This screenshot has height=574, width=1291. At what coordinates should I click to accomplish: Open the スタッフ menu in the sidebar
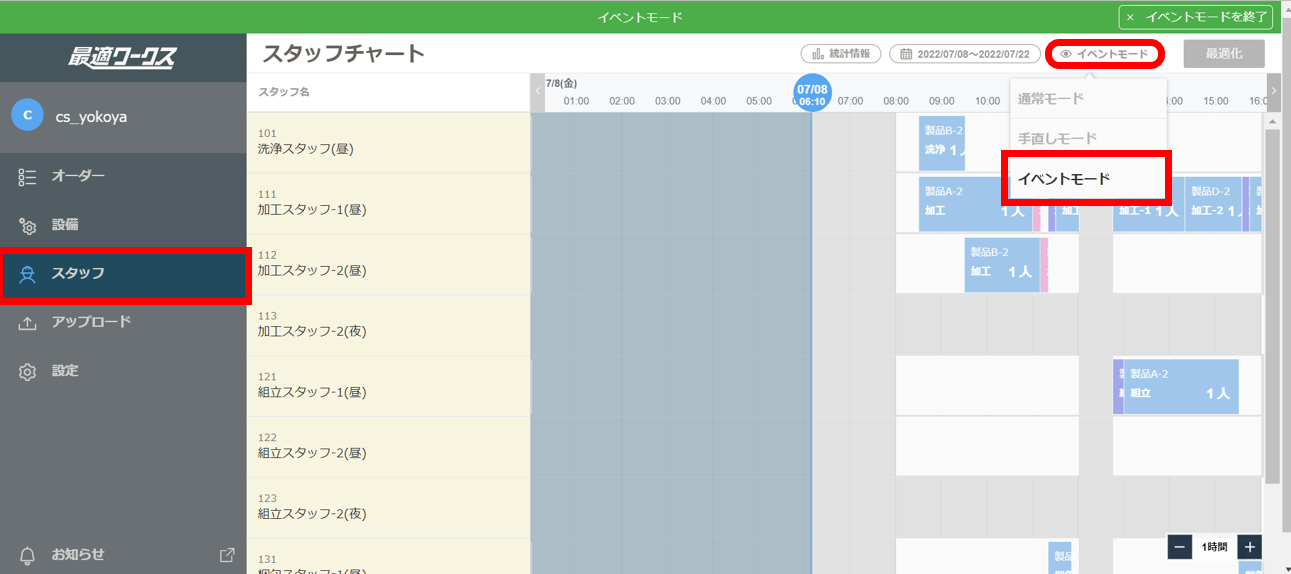point(123,274)
